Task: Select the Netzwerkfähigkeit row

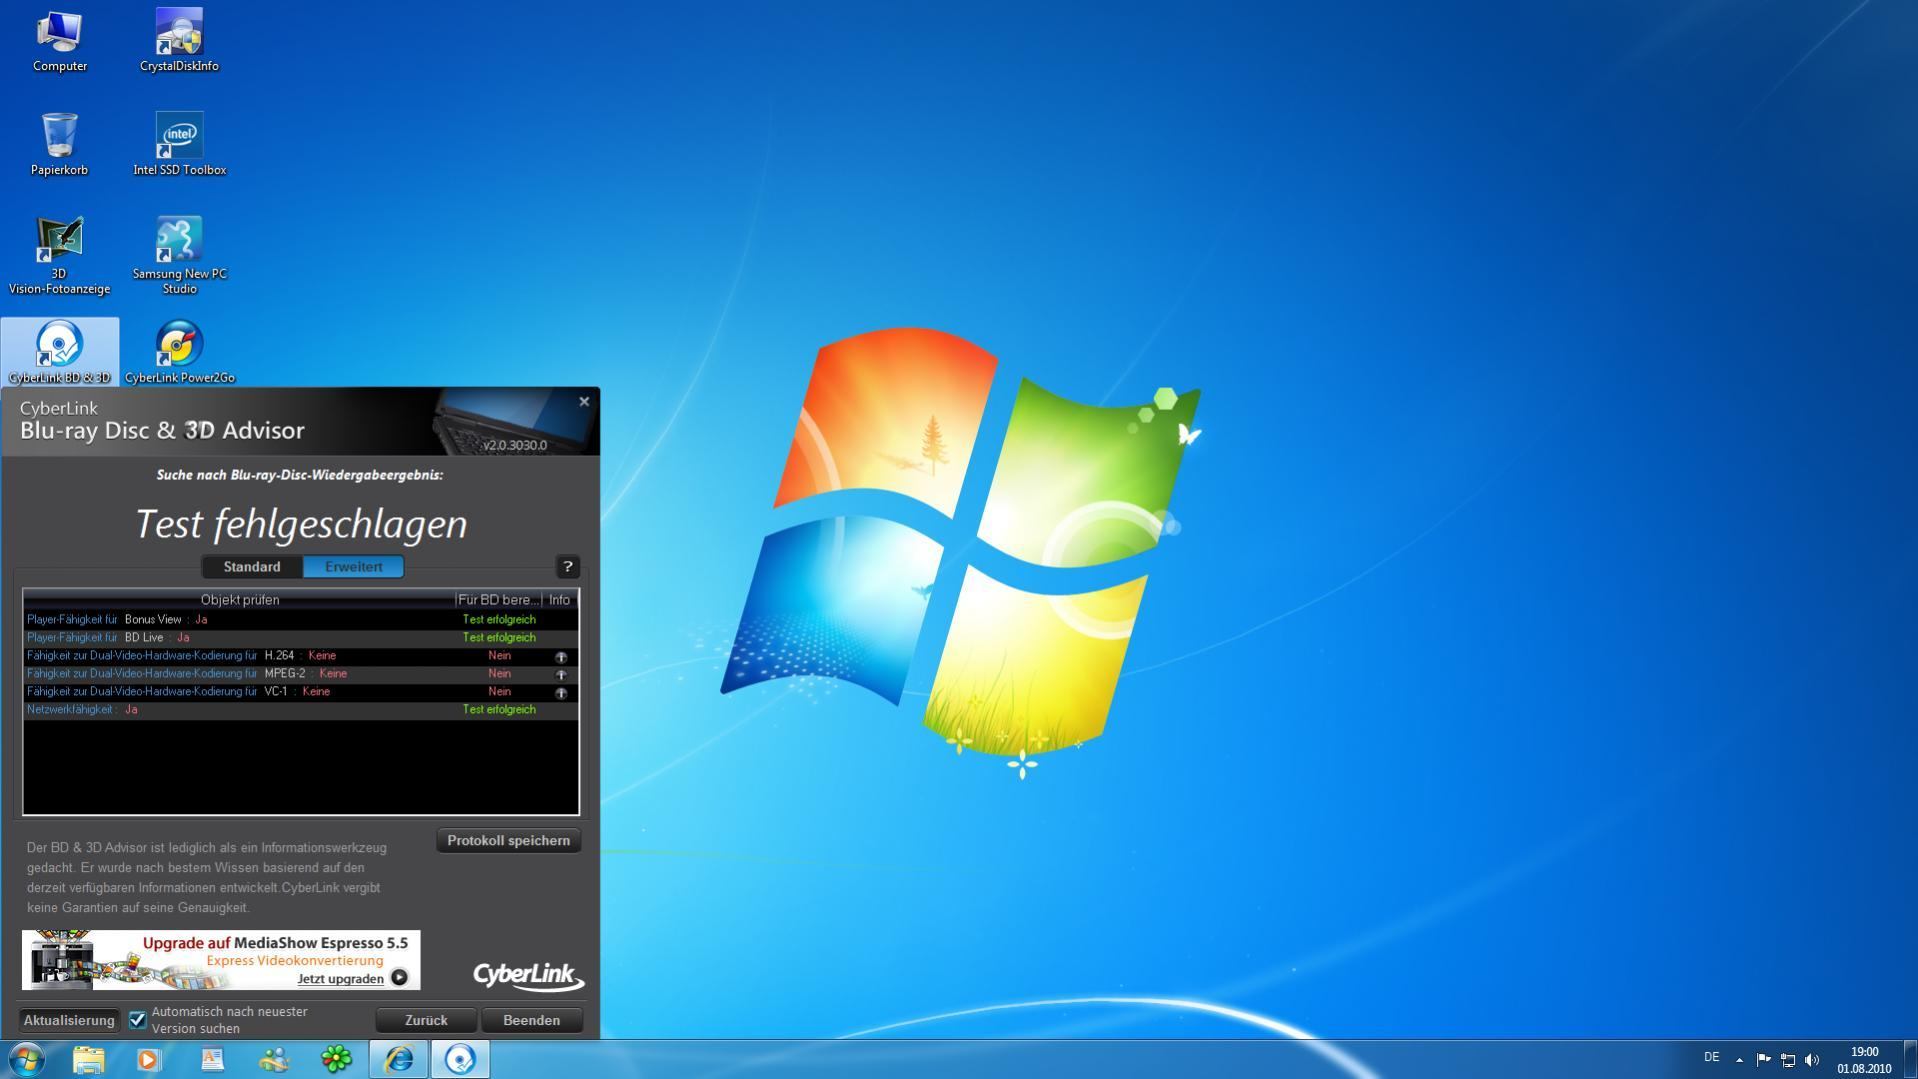Action: tap(301, 710)
